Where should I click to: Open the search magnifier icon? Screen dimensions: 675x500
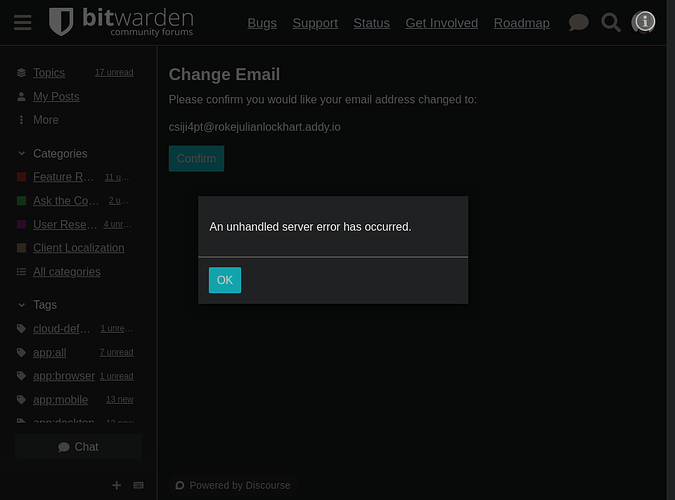click(x=611, y=22)
